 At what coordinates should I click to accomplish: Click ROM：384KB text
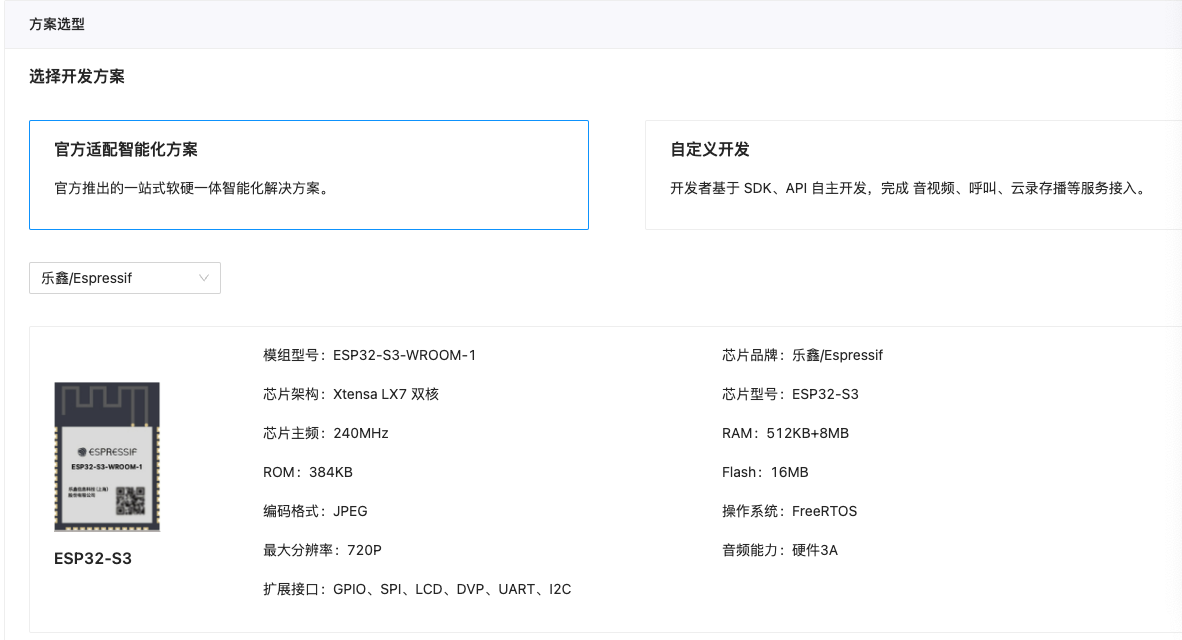coord(308,473)
